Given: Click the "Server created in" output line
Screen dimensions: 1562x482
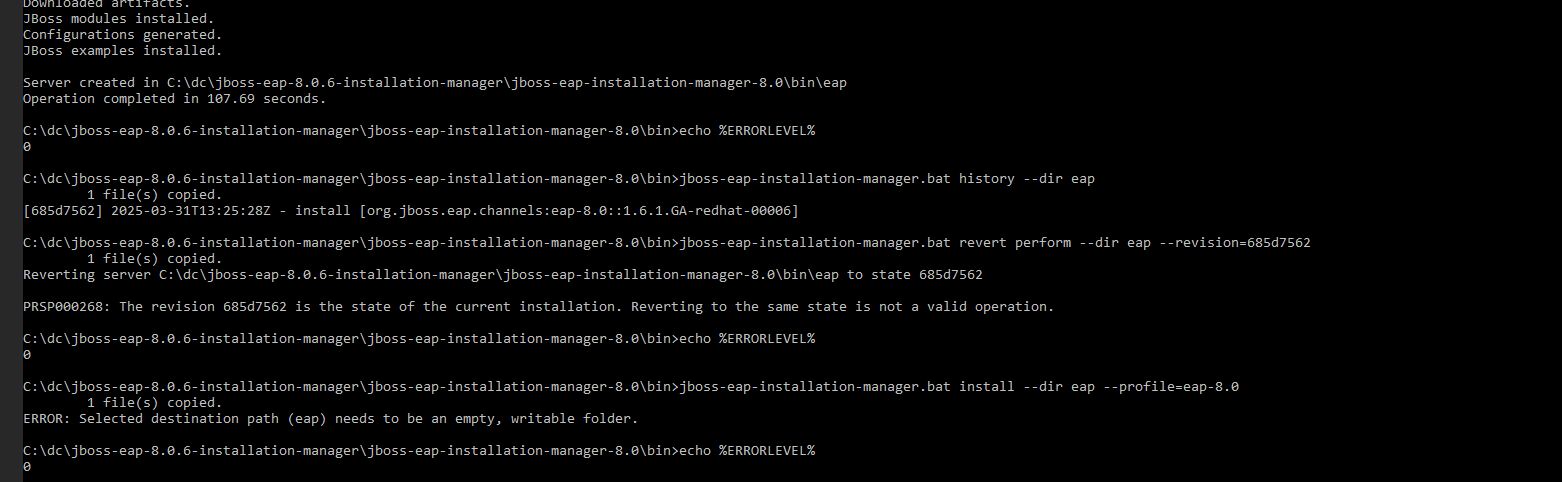Looking at the screenshot, I should coord(434,83).
